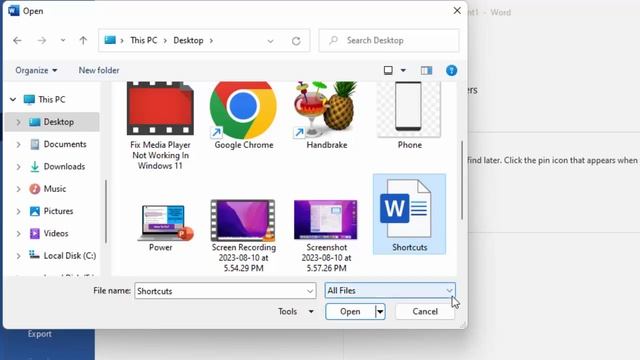The width and height of the screenshot is (640, 360).
Task: Click This PC in the address bar
Action: (x=144, y=40)
